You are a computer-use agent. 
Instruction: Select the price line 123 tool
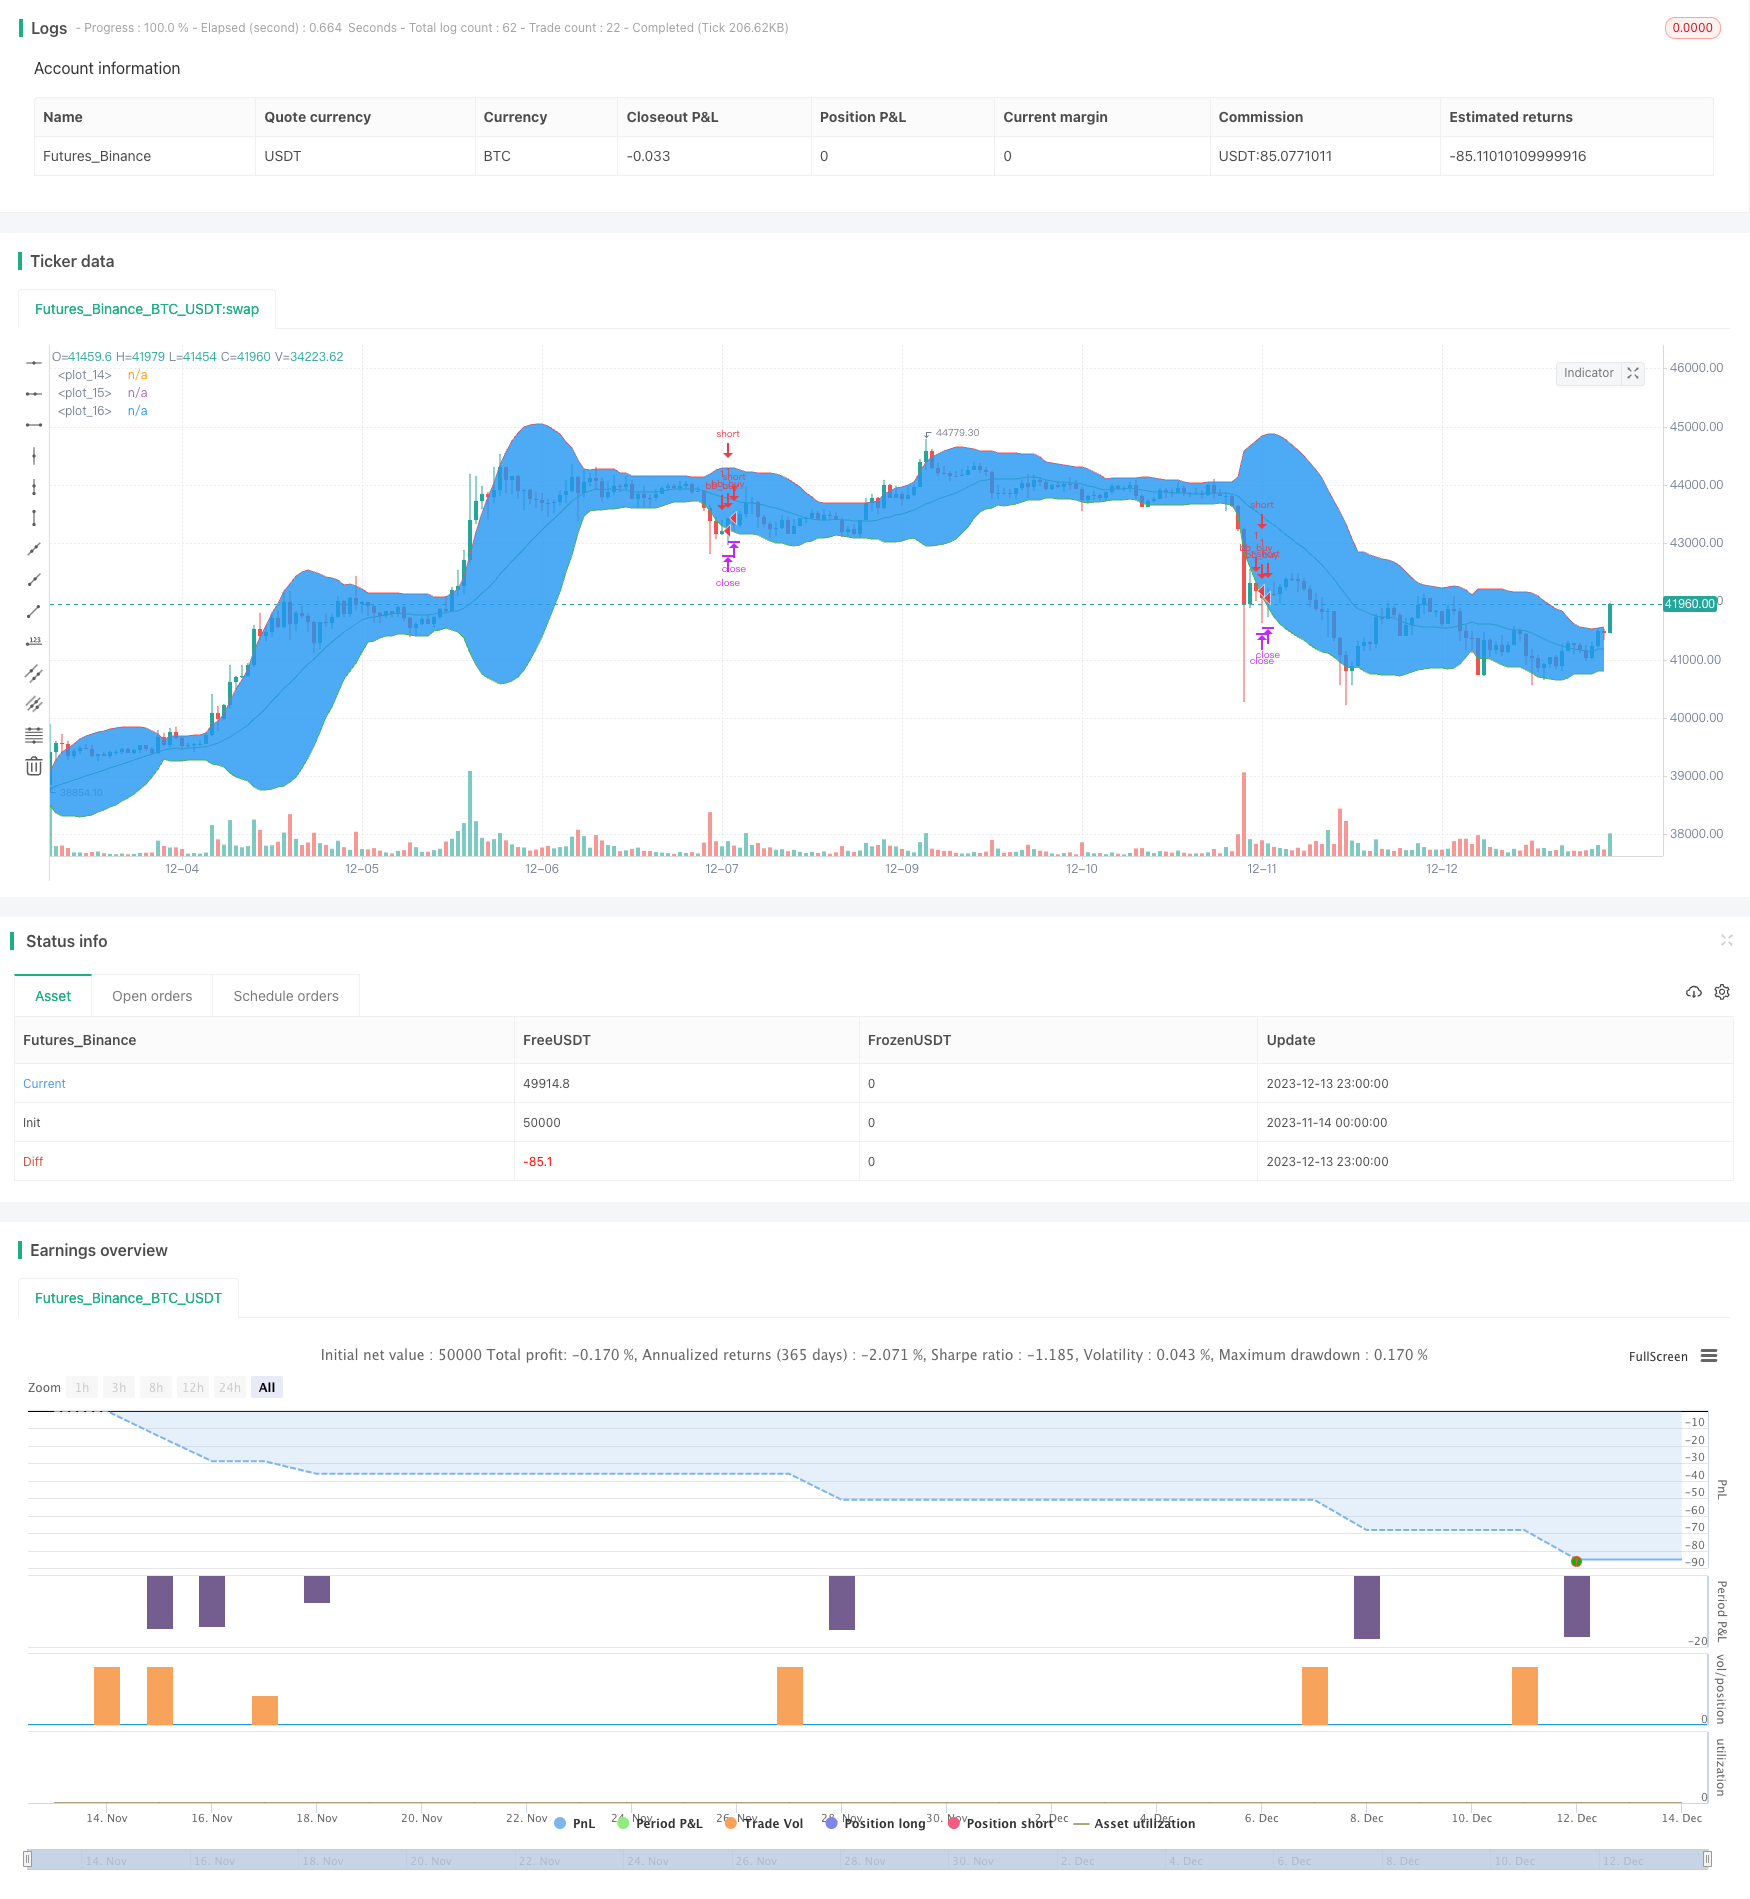pyautogui.click(x=34, y=642)
